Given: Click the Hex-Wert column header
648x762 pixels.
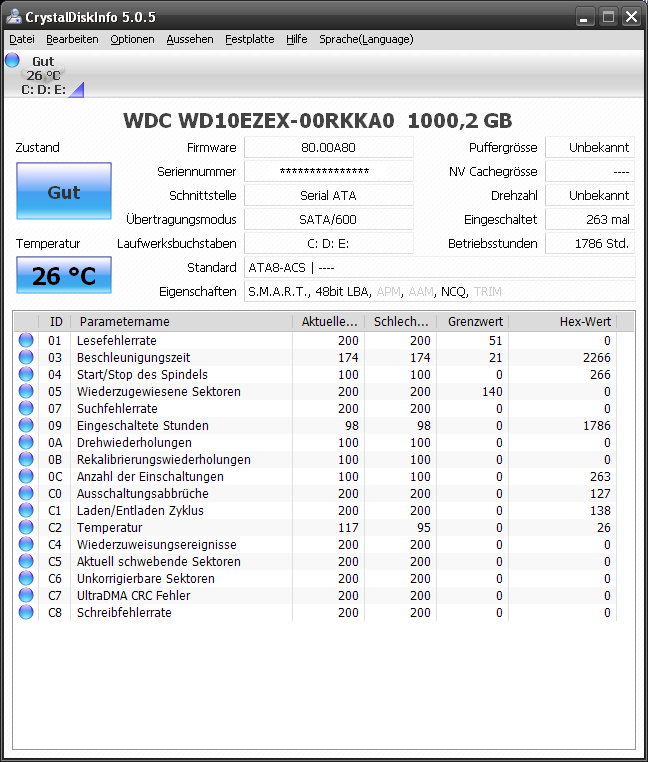Looking at the screenshot, I should pos(562,322).
